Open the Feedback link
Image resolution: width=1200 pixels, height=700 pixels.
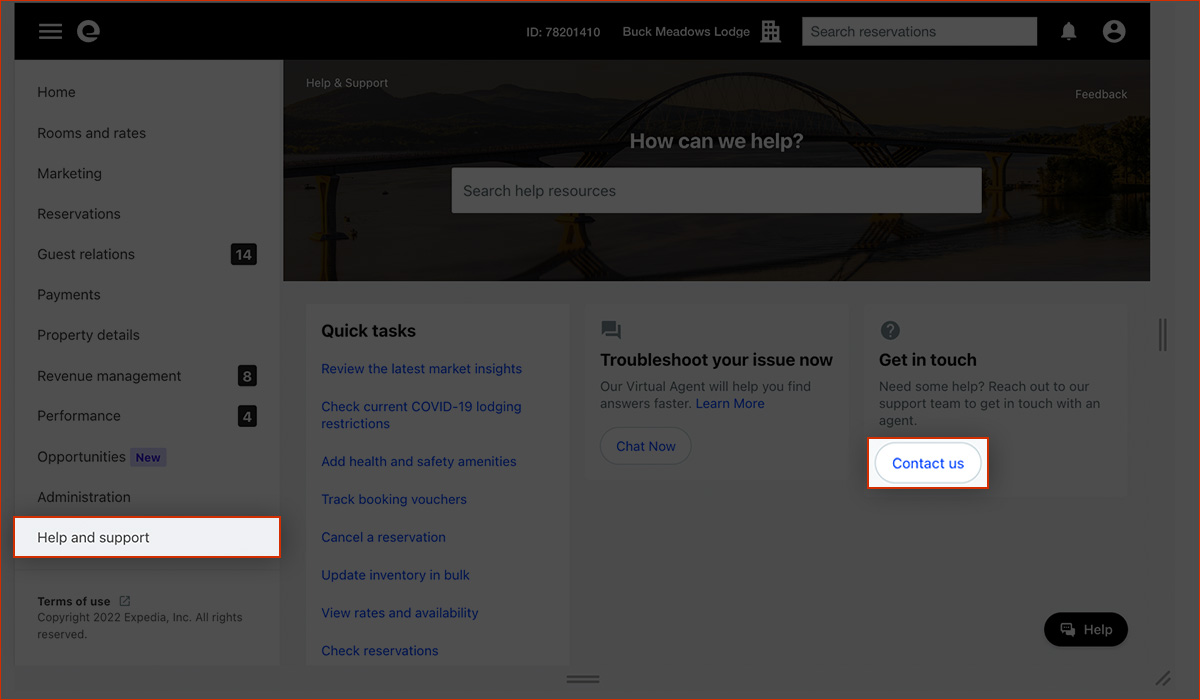click(x=1101, y=94)
